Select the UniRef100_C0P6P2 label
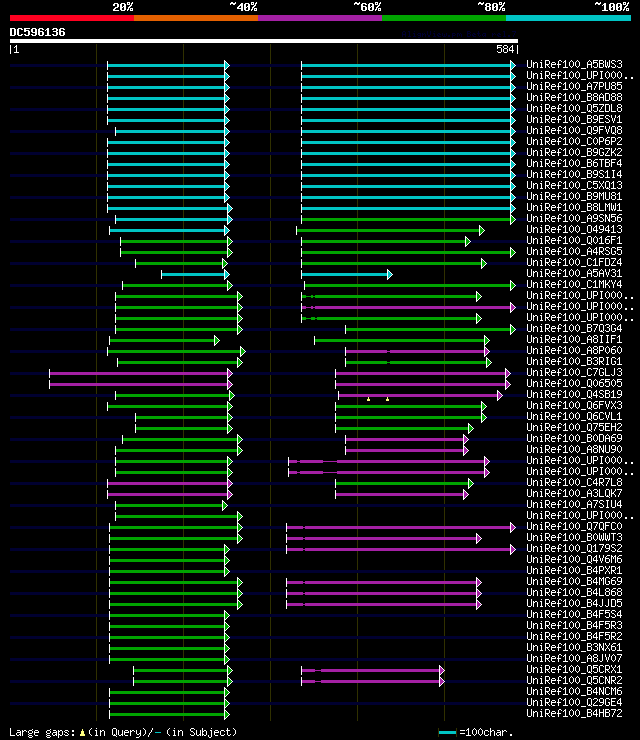Viewport: 640px width, 740px height. [574, 141]
